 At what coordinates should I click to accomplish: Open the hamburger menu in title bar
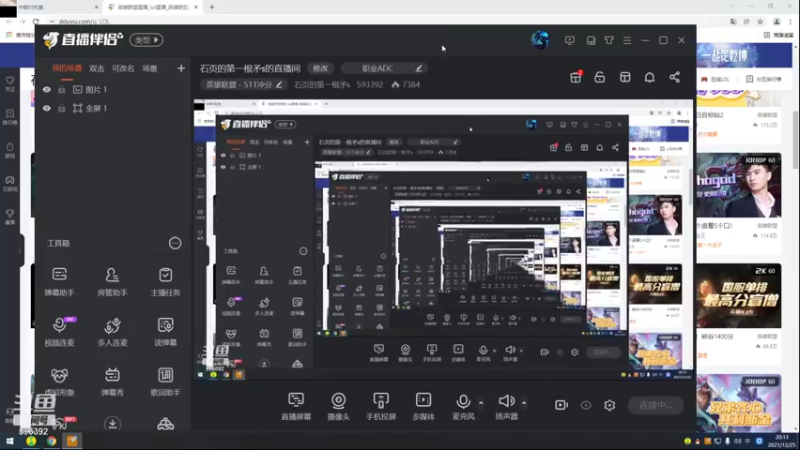pyautogui.click(x=627, y=40)
